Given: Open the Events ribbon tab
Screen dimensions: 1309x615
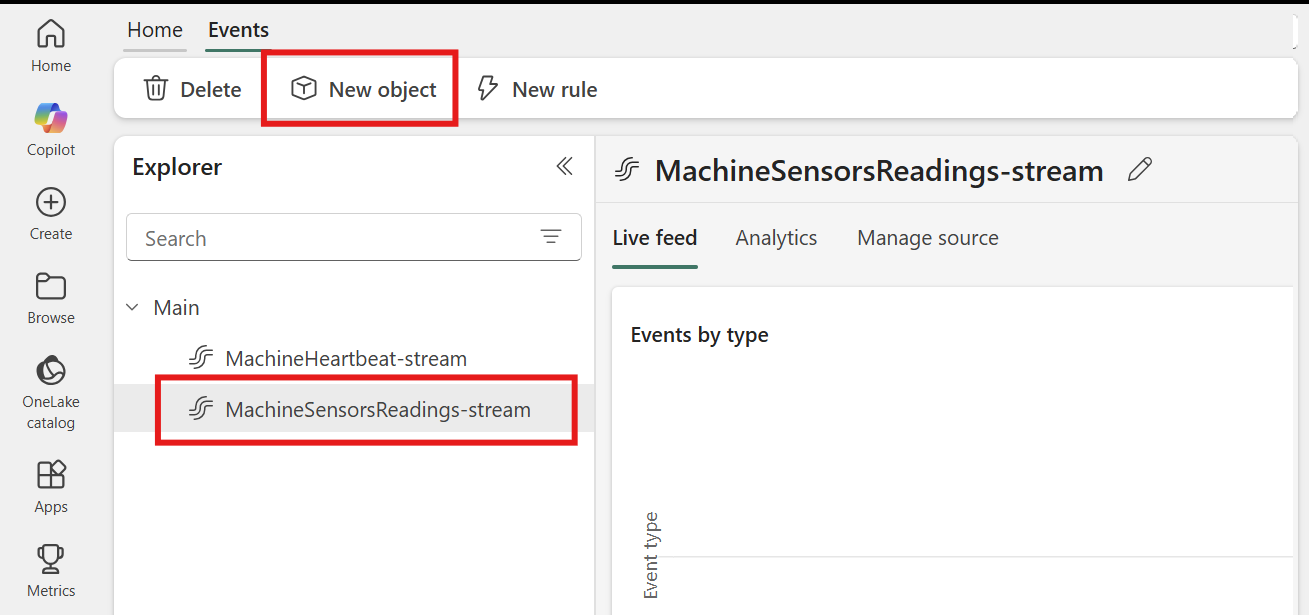Looking at the screenshot, I should click(238, 30).
